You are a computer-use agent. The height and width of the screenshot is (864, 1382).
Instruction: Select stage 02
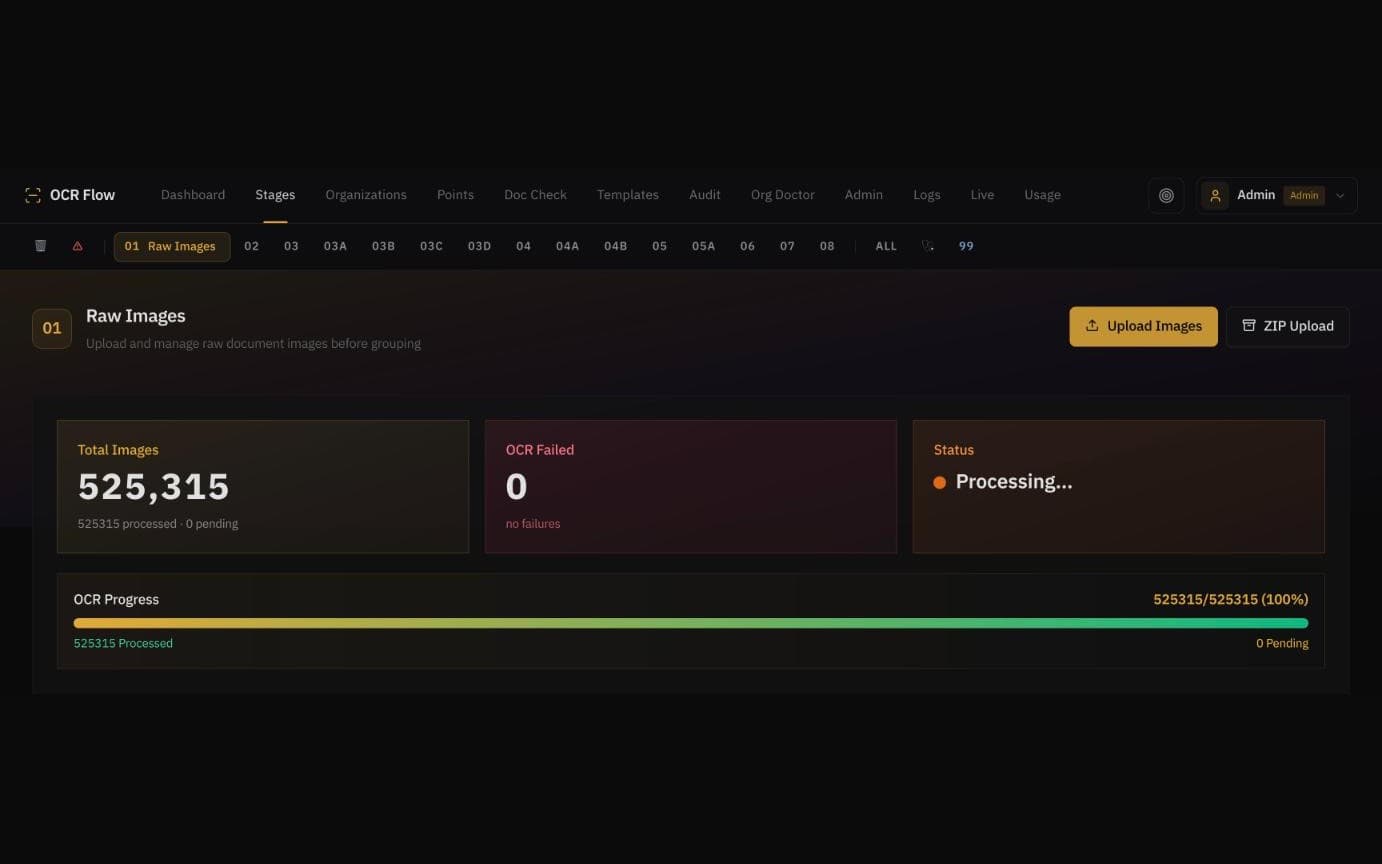(252, 246)
